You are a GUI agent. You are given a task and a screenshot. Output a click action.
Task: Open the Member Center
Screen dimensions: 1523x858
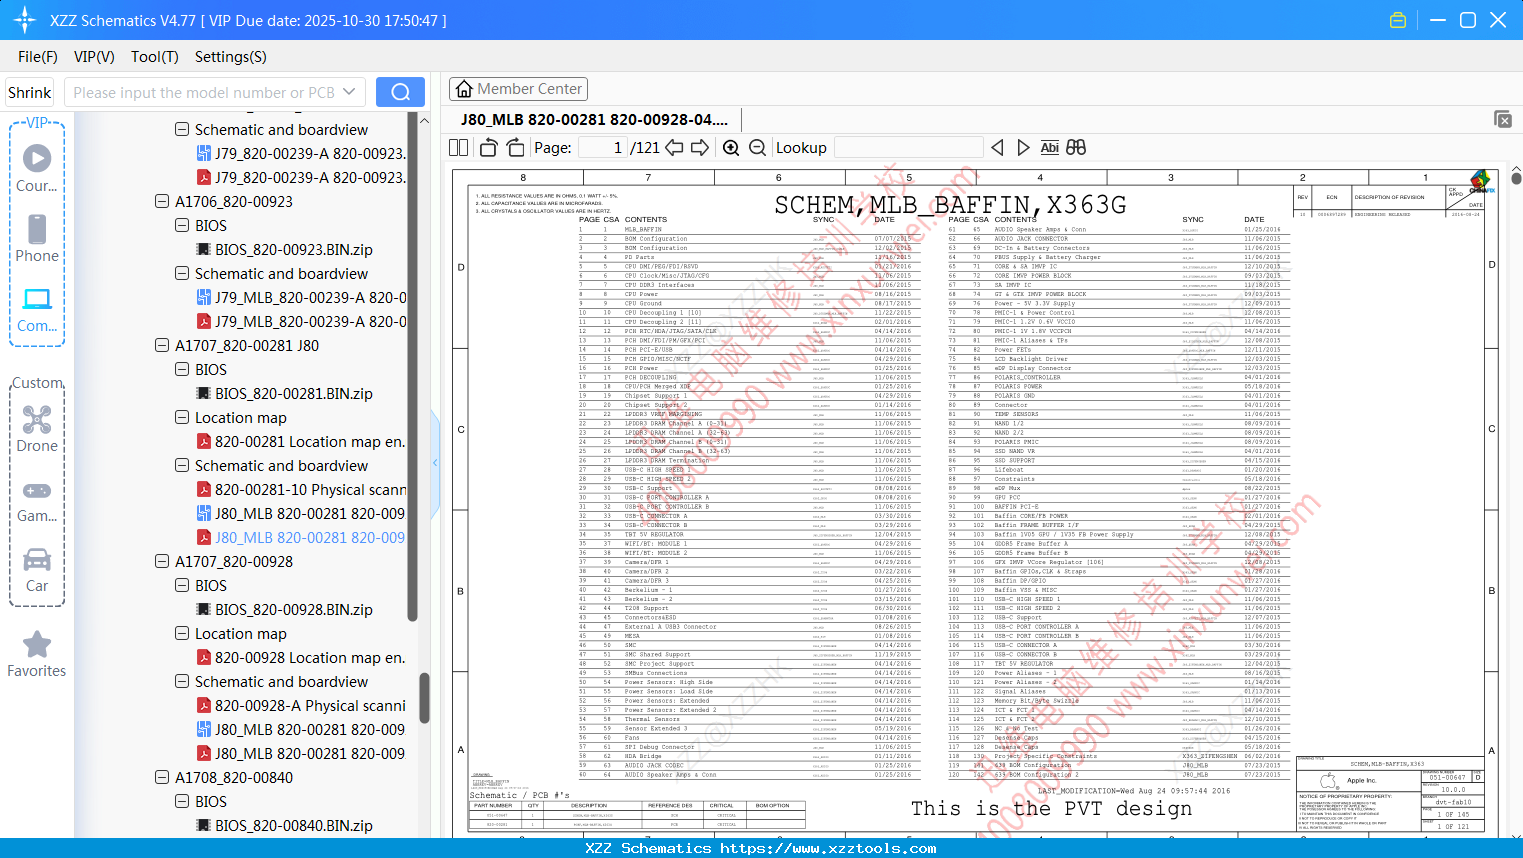(518, 89)
